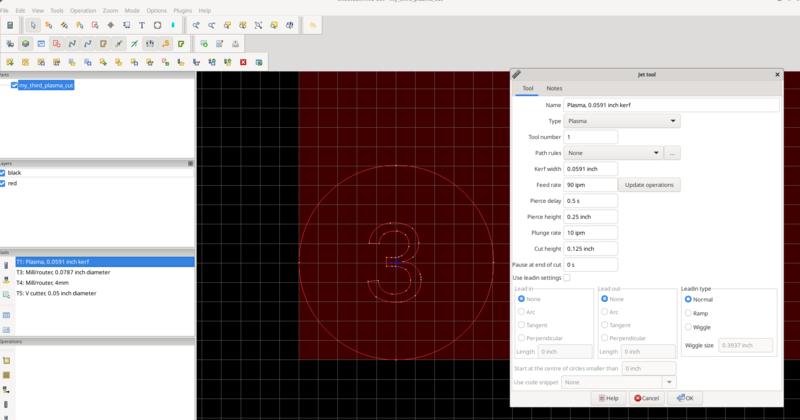Open the Plugins menu

(x=182, y=10)
